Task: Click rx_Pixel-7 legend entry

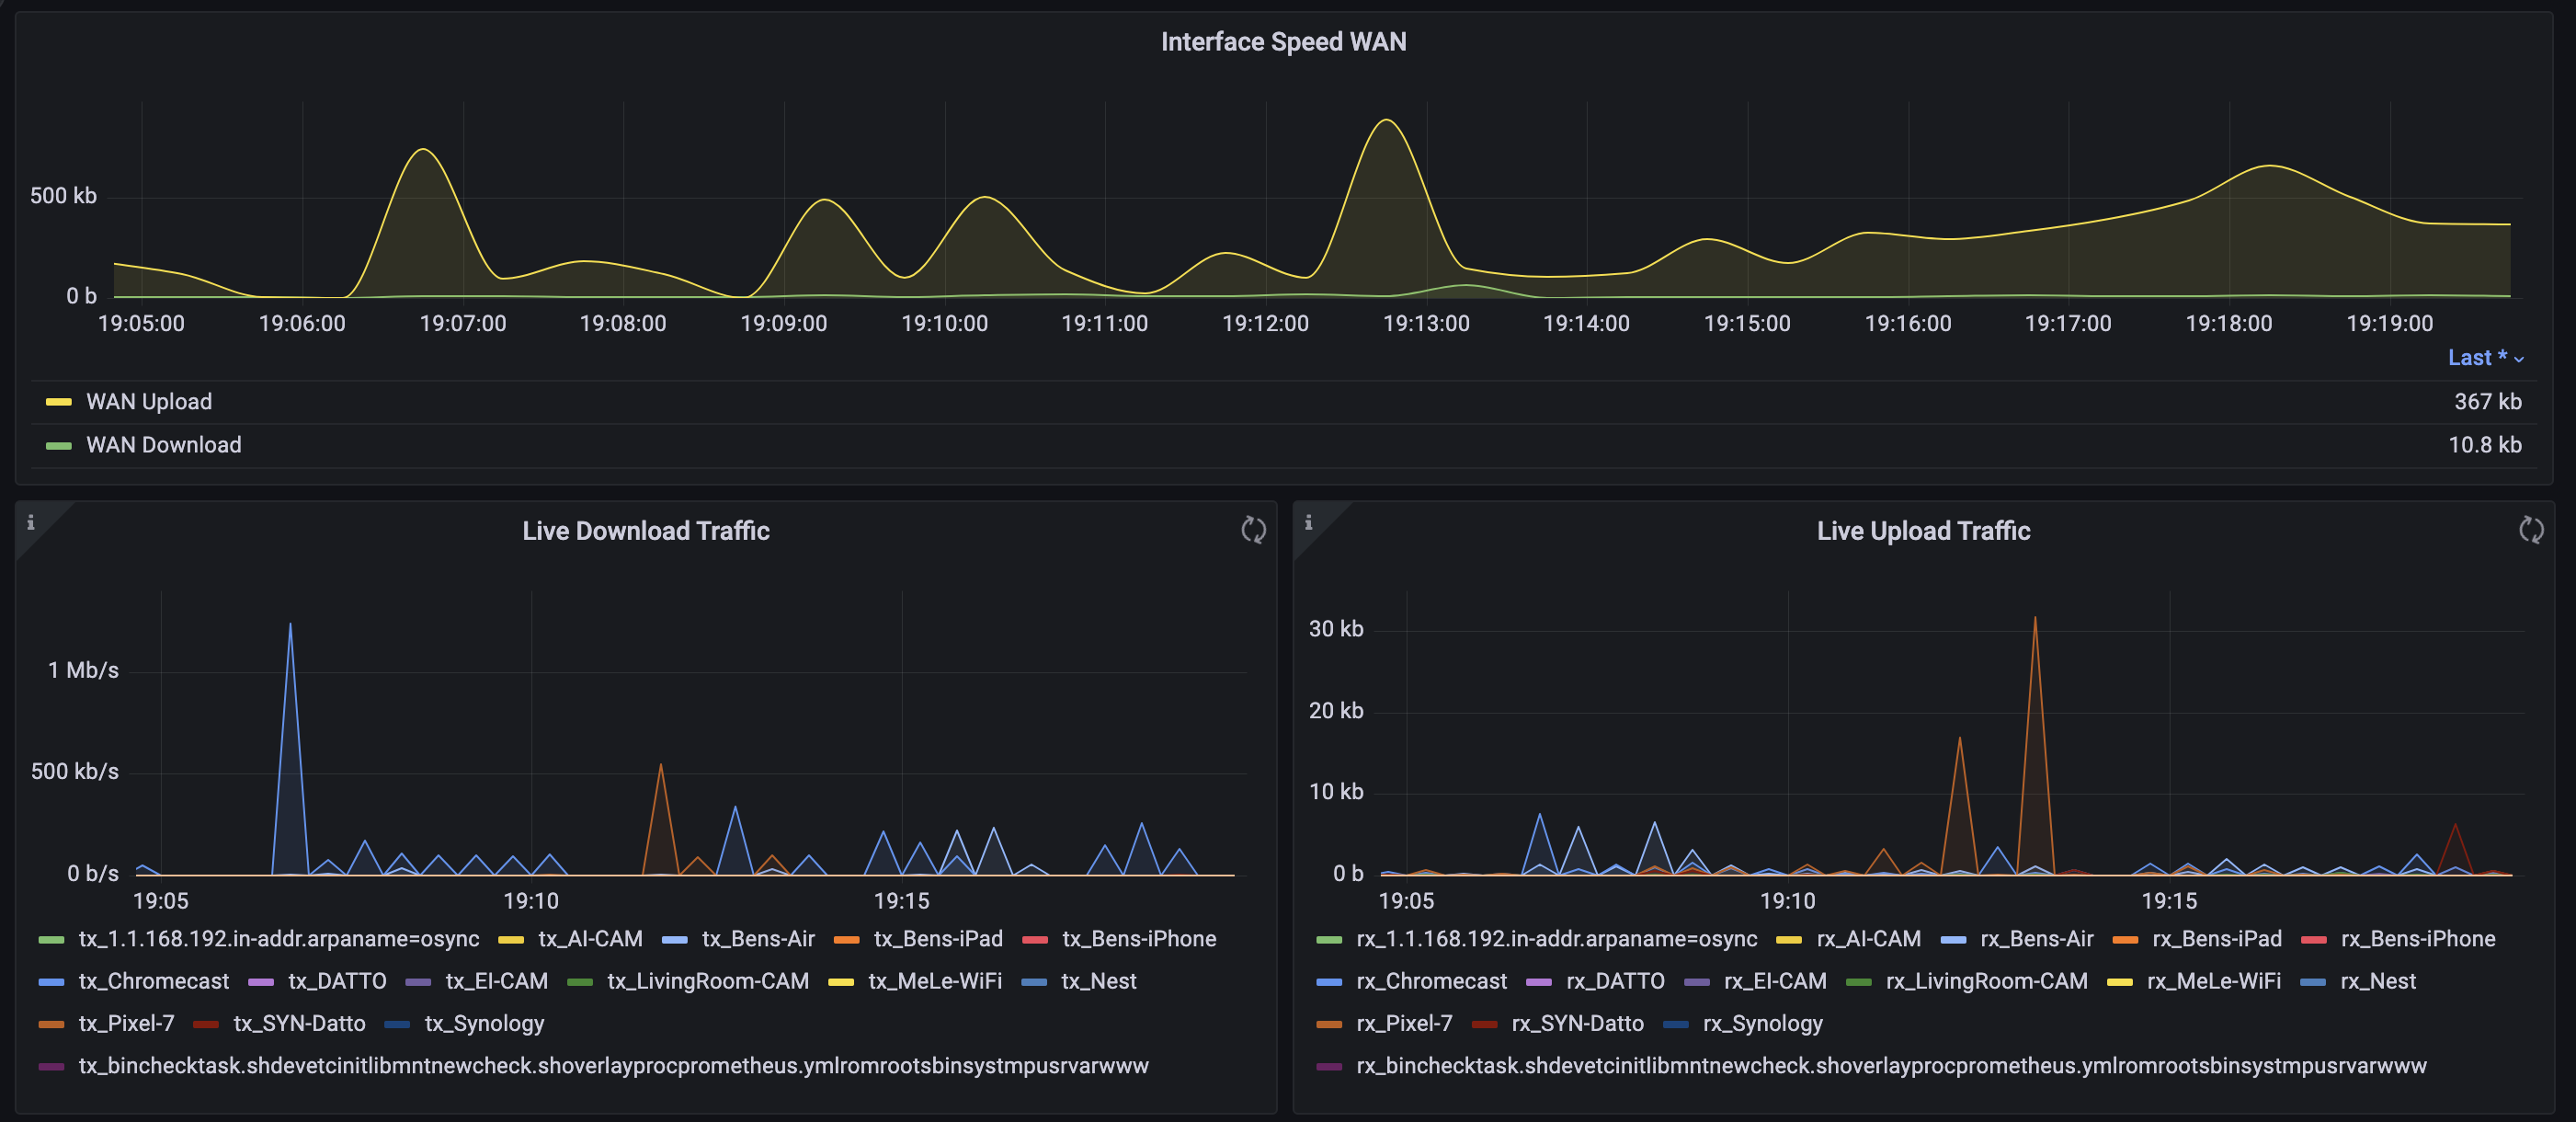Action: click(1404, 1023)
